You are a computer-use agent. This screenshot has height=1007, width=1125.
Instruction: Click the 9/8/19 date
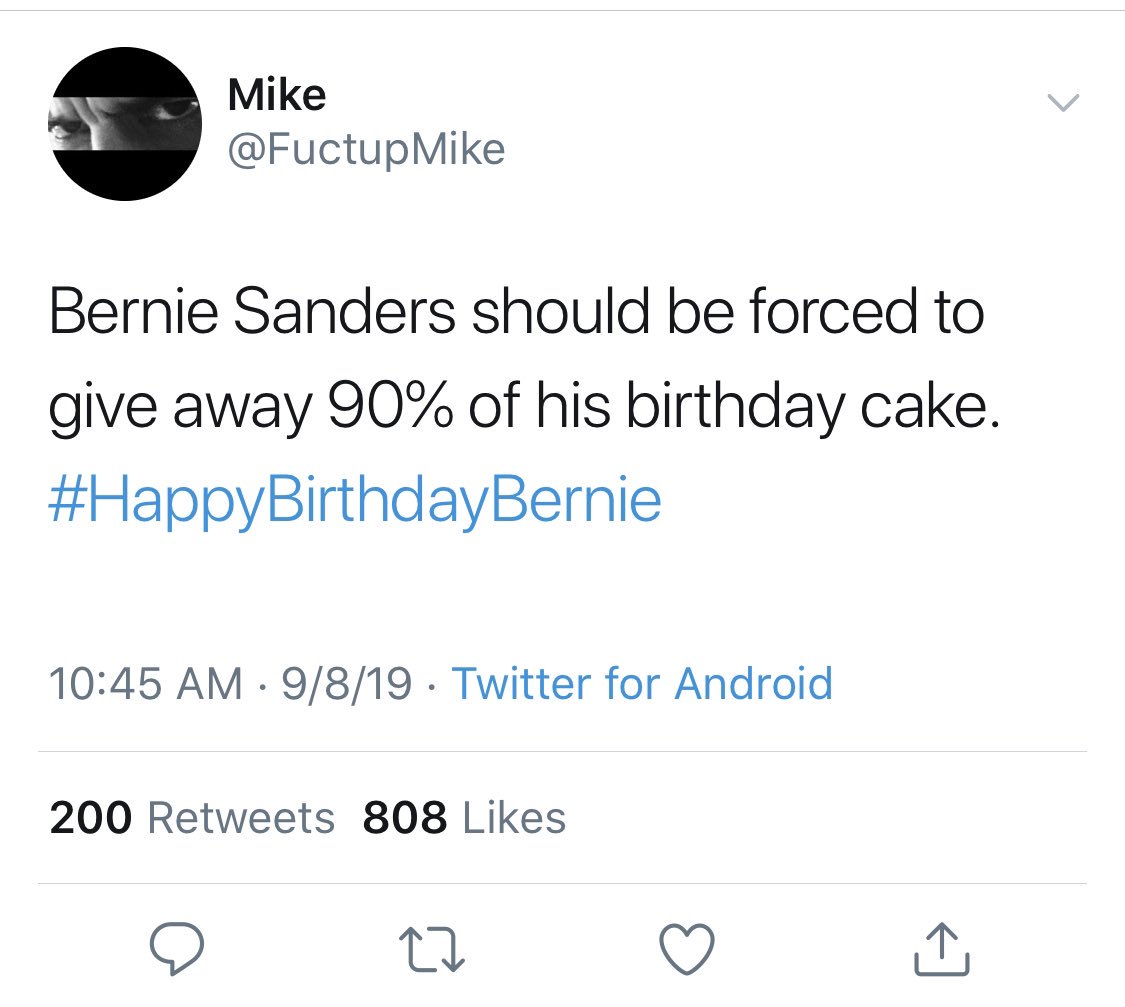[346, 684]
